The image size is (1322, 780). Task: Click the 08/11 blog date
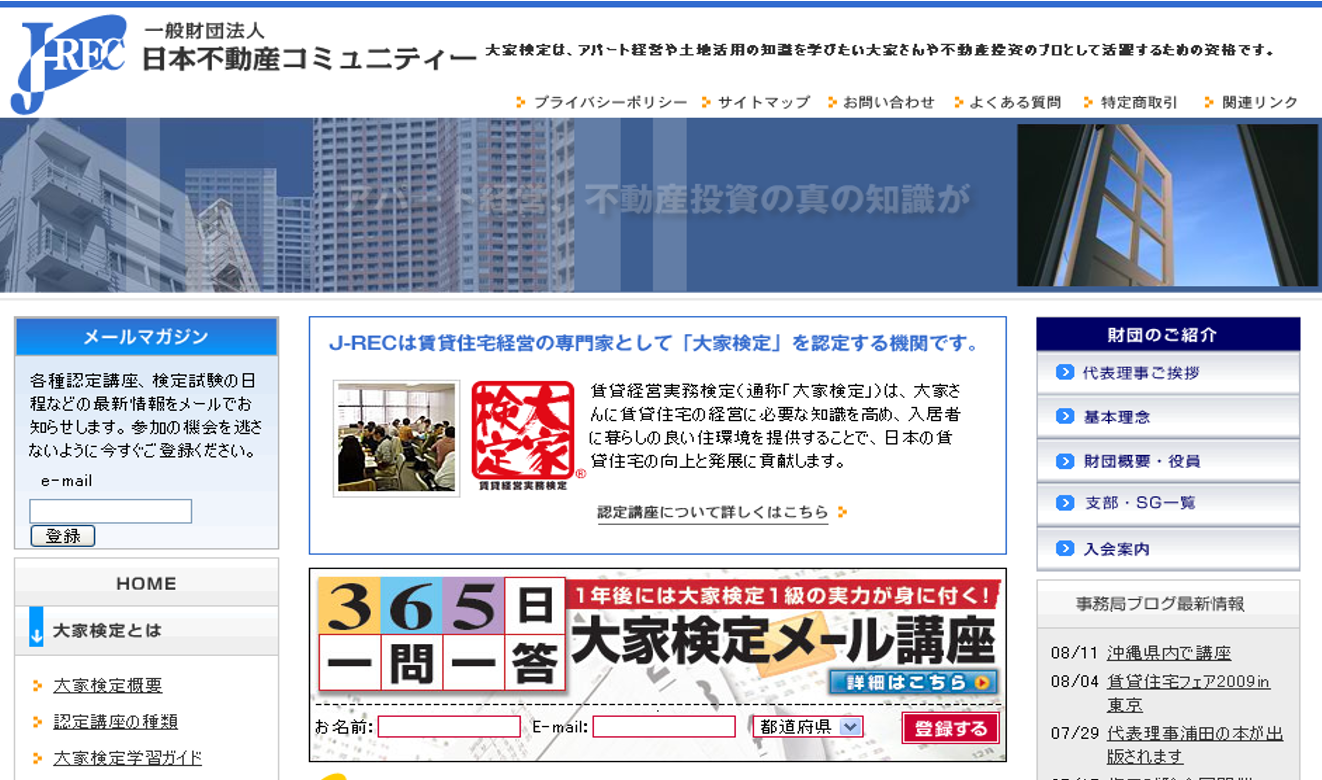point(1075,653)
